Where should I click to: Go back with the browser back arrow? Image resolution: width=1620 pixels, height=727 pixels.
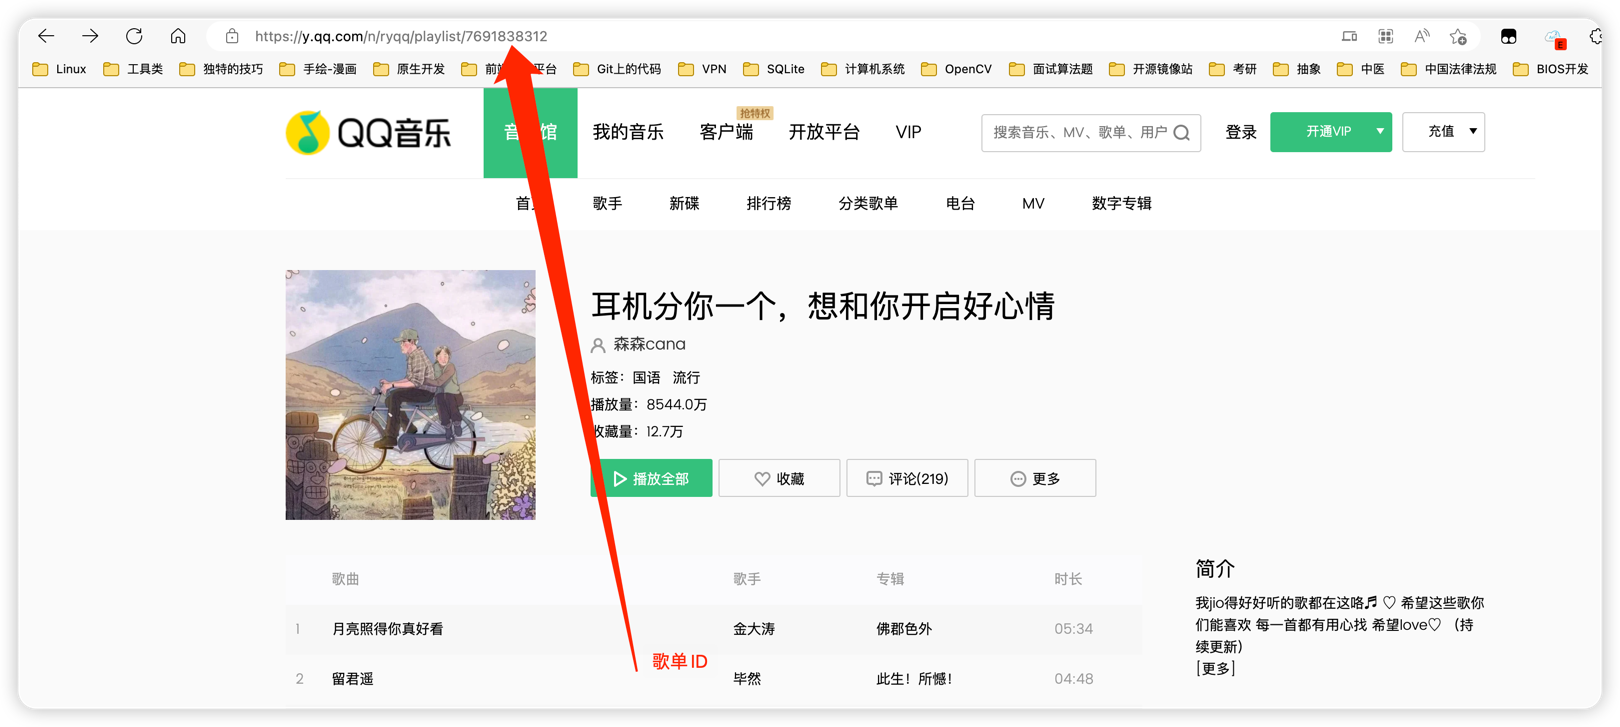46,36
